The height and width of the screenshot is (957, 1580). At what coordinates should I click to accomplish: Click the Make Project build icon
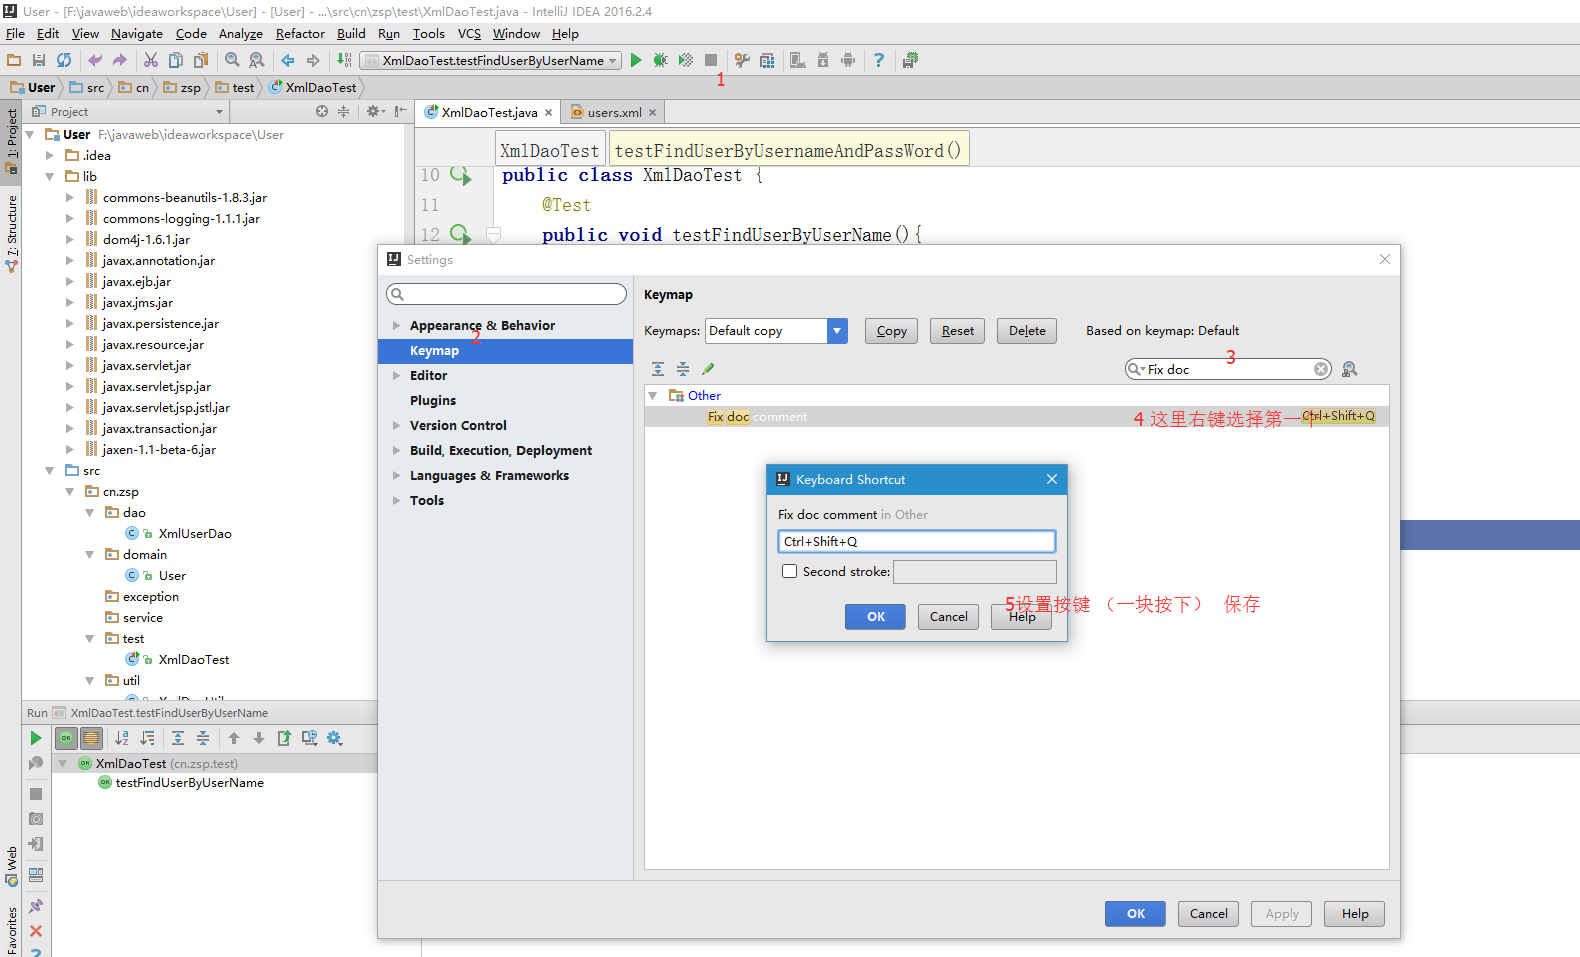click(x=344, y=60)
